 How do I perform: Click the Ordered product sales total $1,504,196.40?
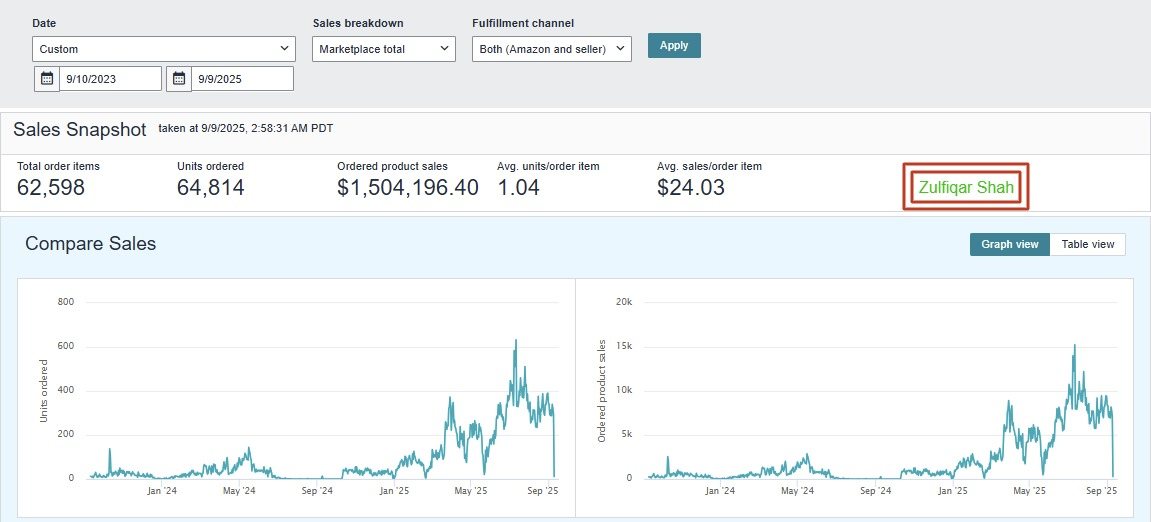[408, 187]
